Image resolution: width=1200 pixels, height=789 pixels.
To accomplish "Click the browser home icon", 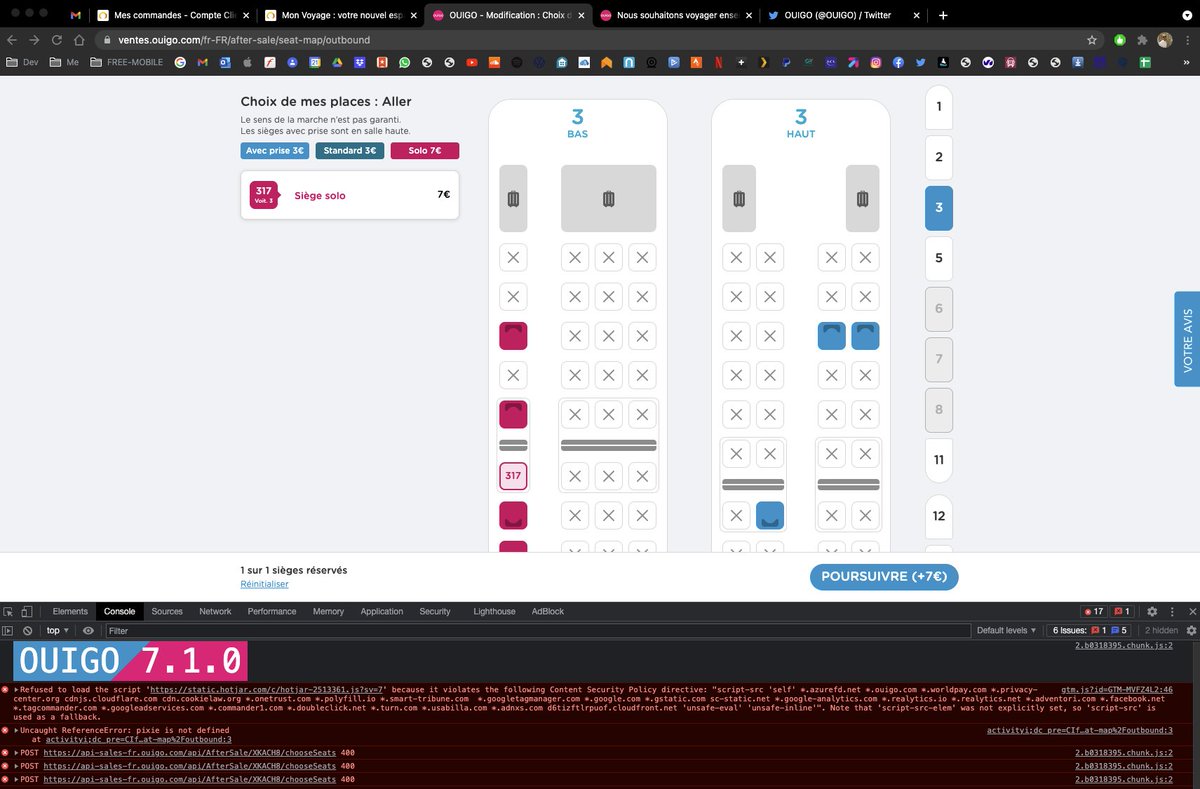I will click(80, 40).
